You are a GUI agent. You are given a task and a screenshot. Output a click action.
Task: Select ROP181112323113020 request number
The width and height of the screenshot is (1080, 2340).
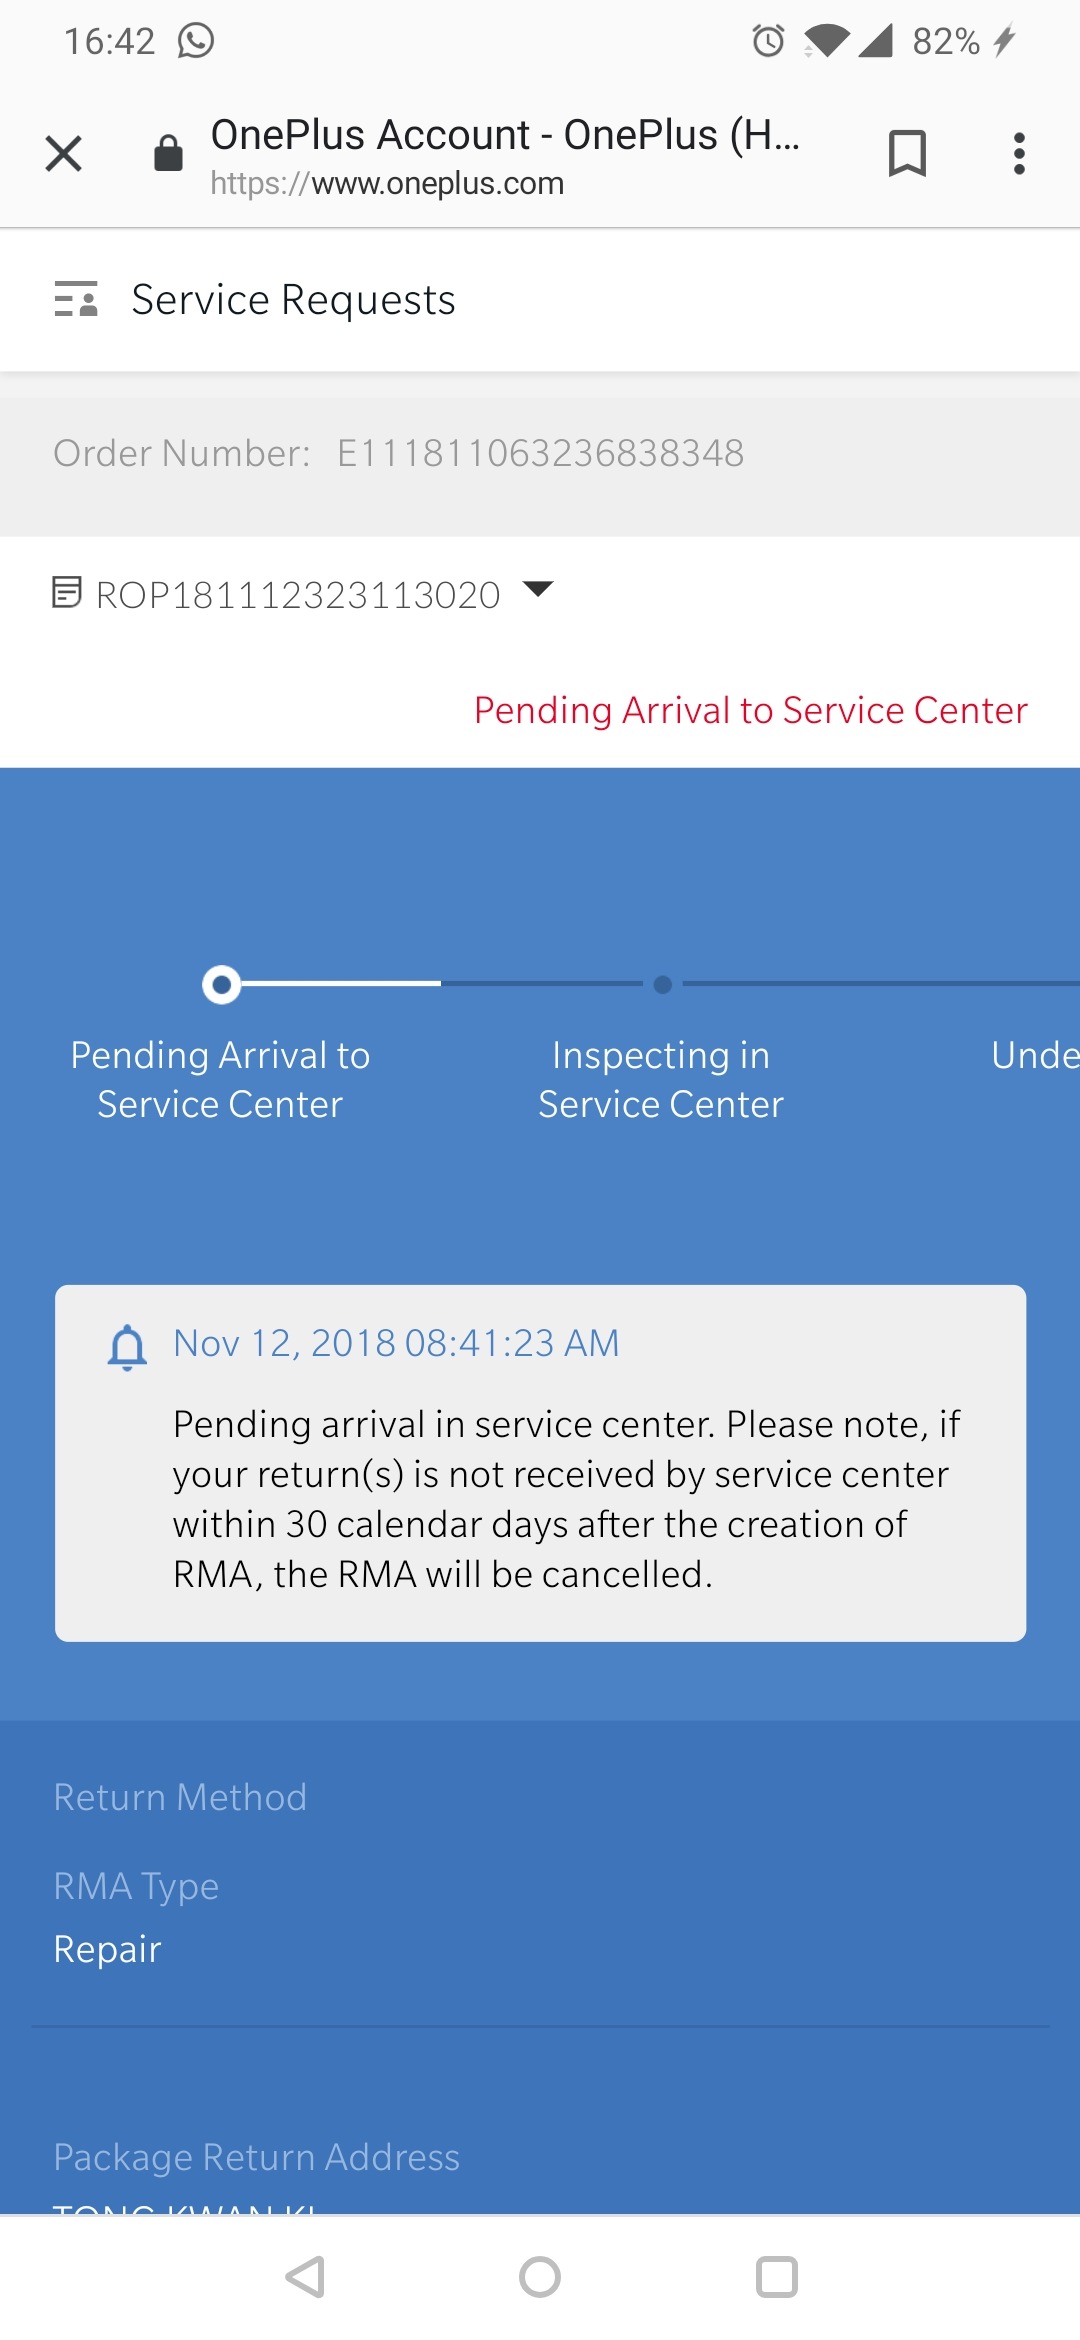click(298, 595)
